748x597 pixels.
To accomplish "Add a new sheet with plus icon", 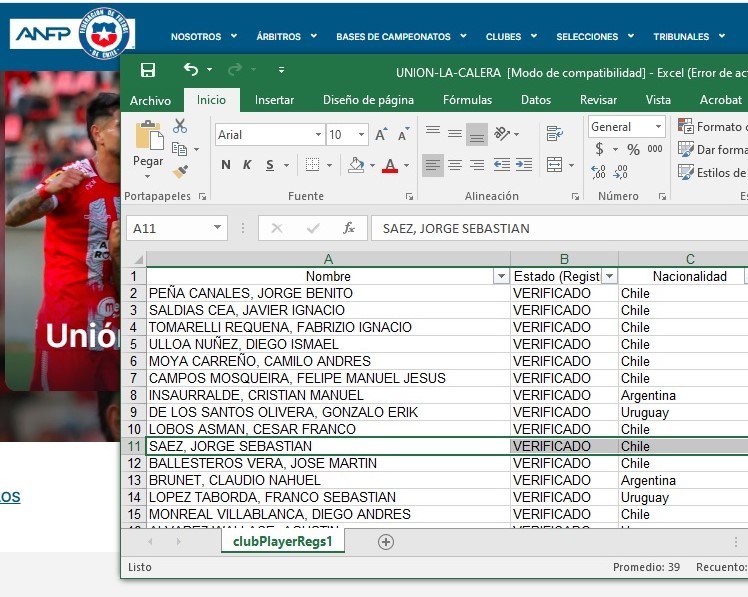I will pyautogui.click(x=386, y=541).
